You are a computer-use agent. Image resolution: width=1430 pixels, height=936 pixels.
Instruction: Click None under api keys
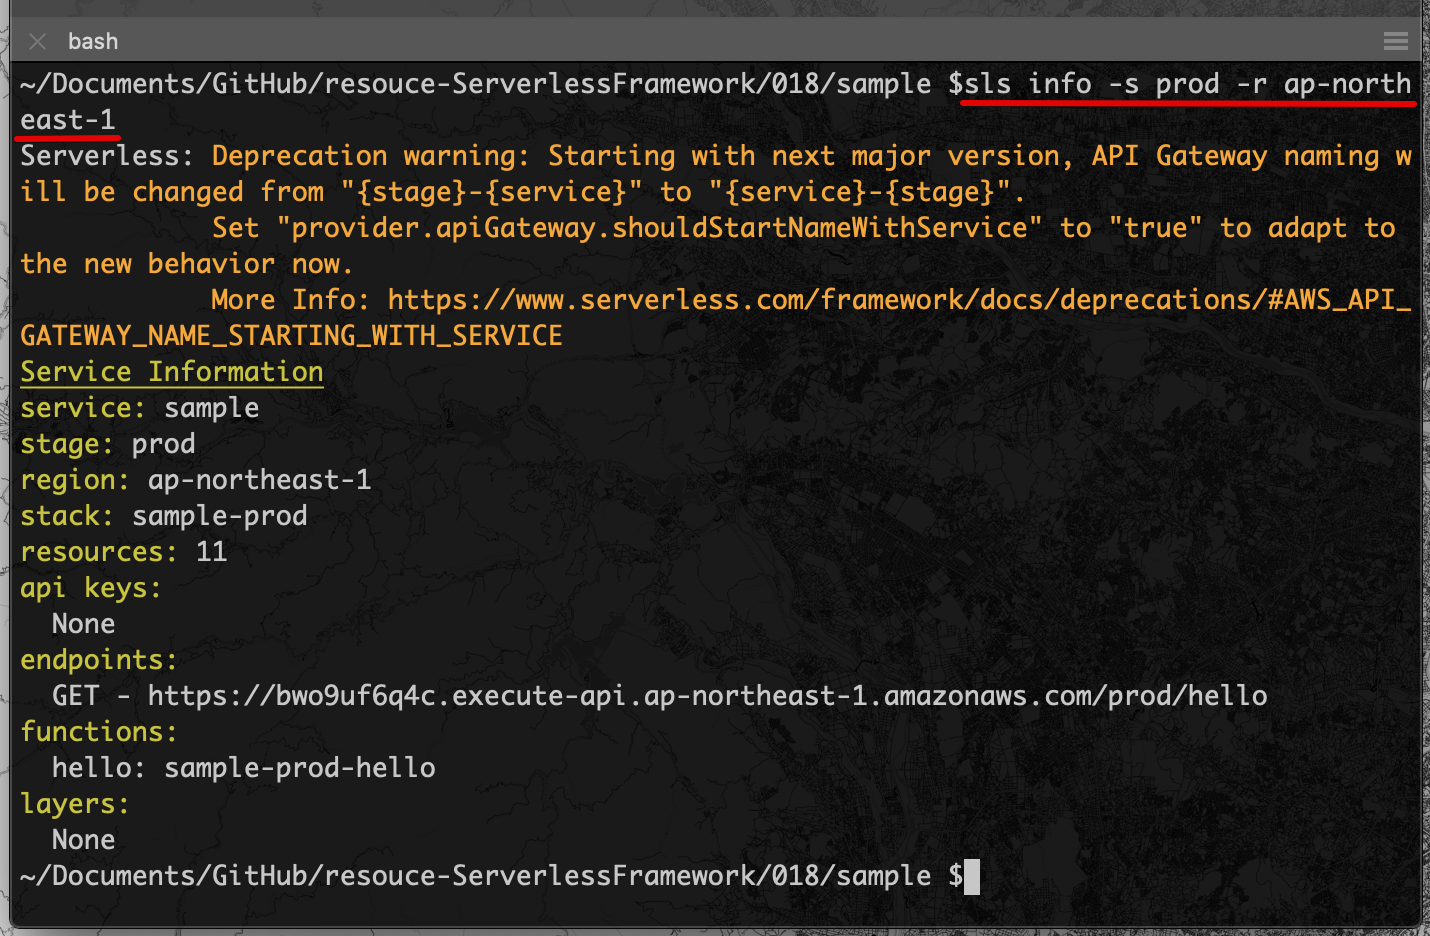tap(84, 624)
